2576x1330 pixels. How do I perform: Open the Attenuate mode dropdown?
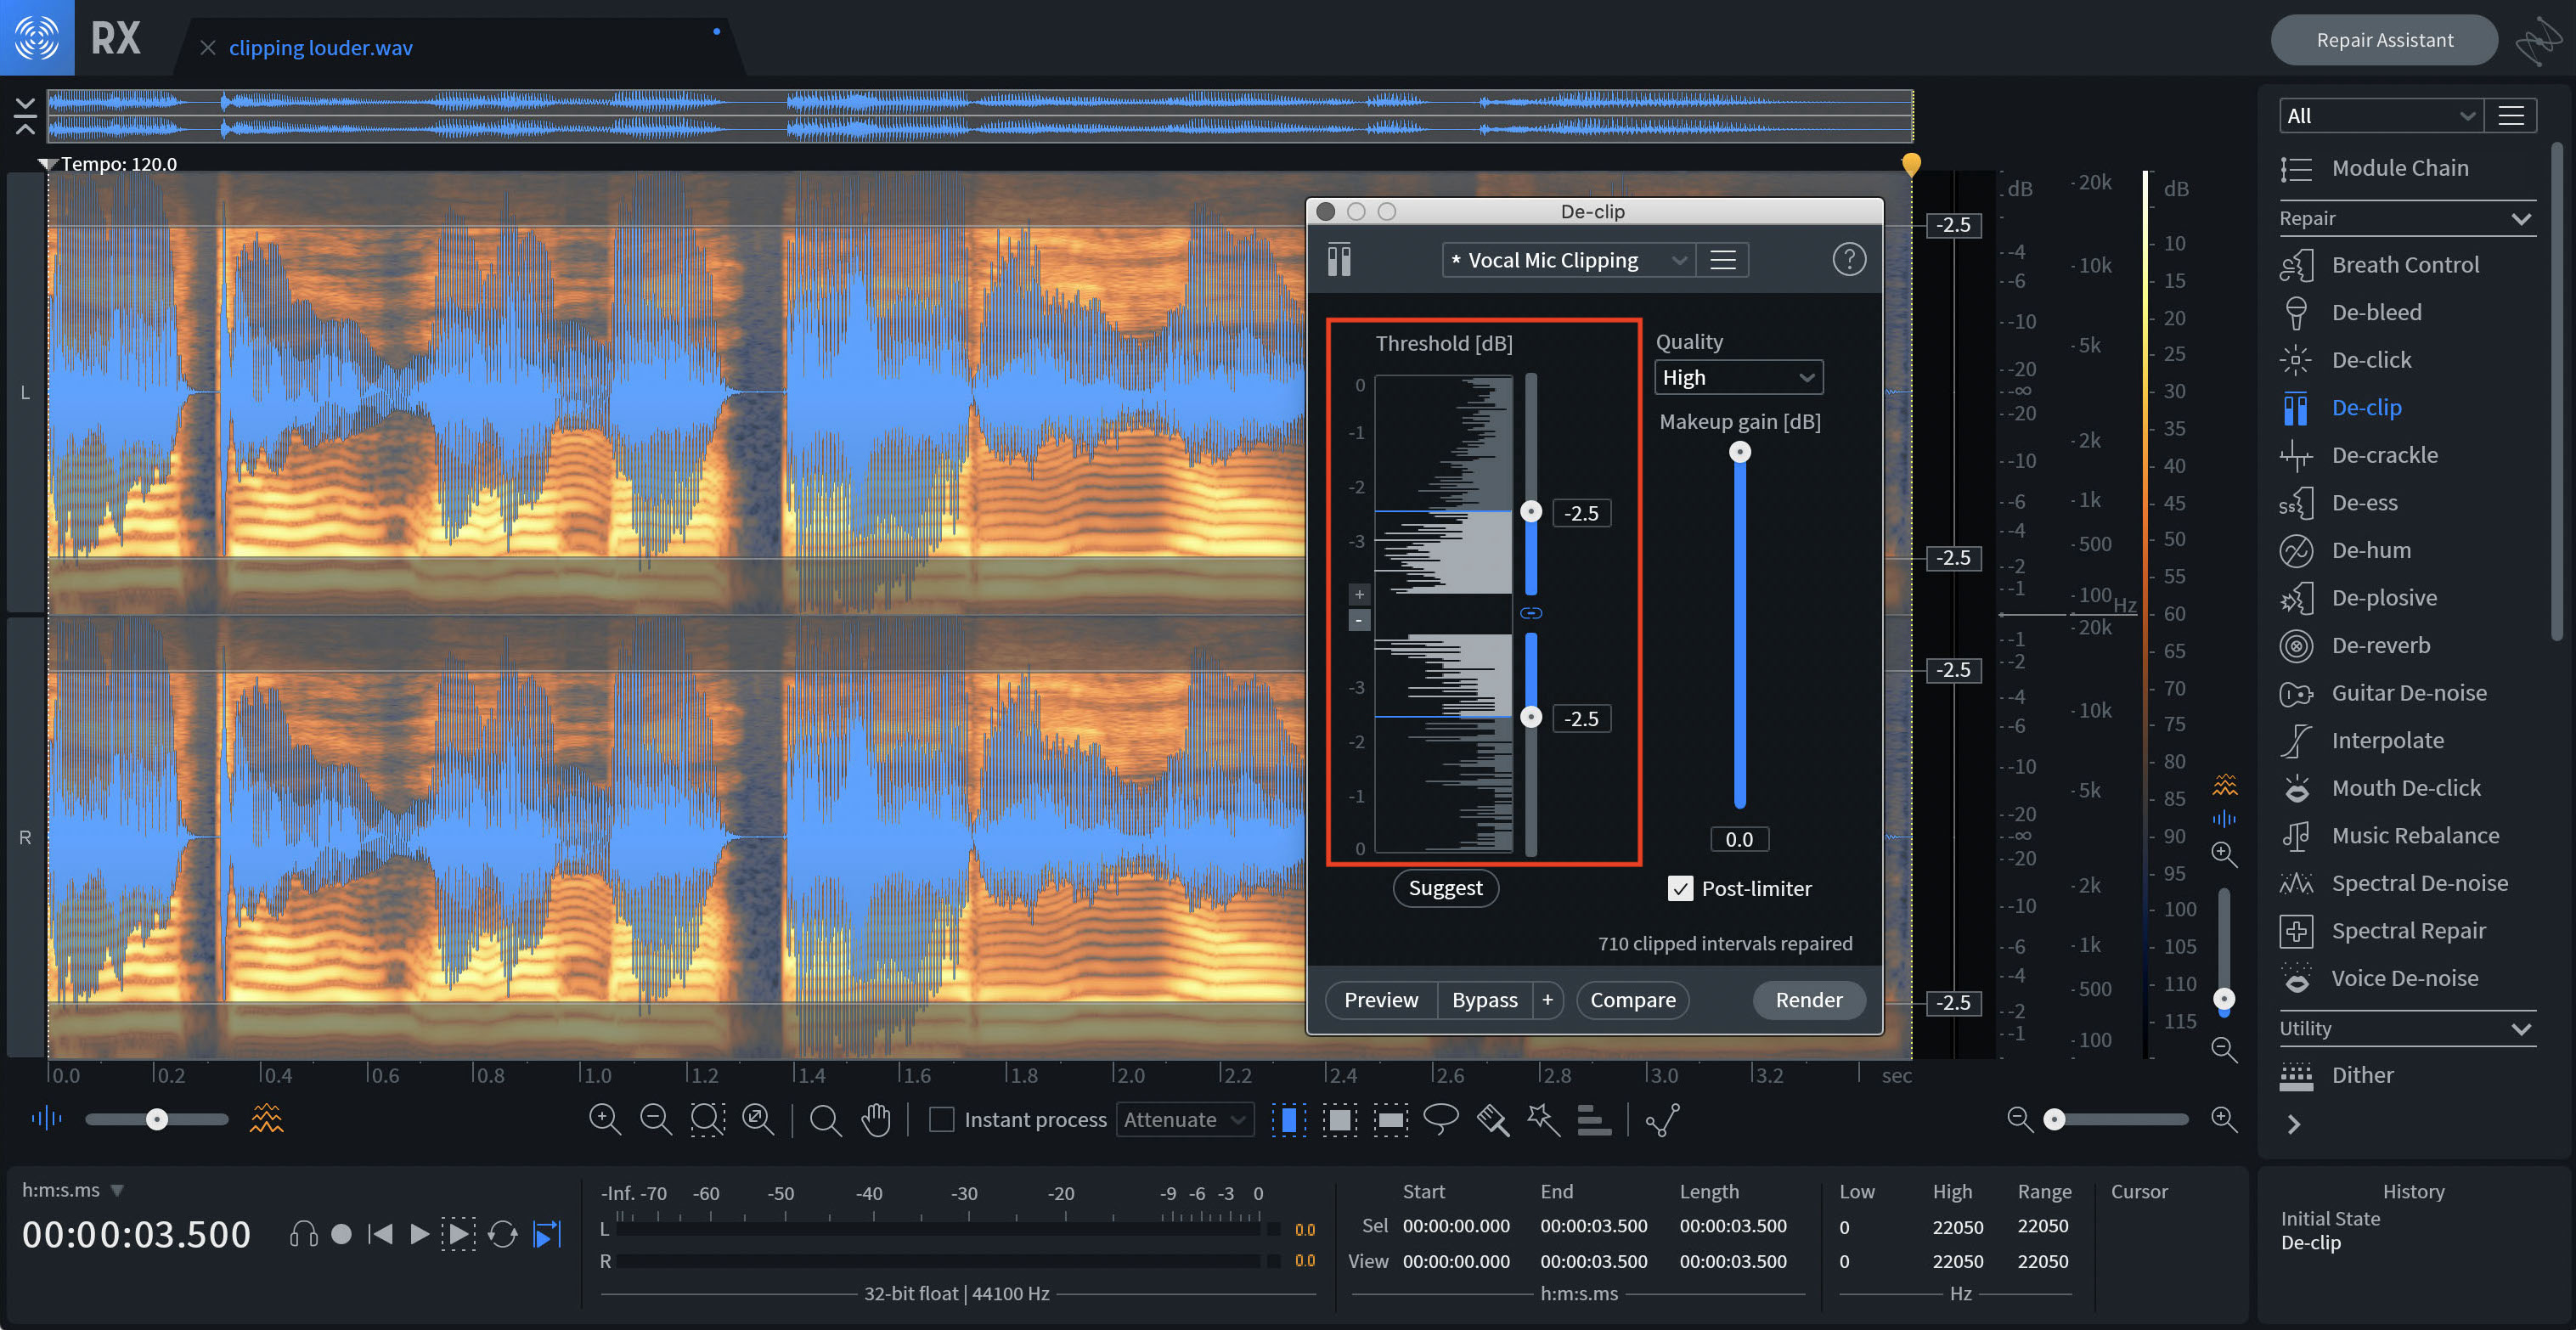point(1184,1119)
